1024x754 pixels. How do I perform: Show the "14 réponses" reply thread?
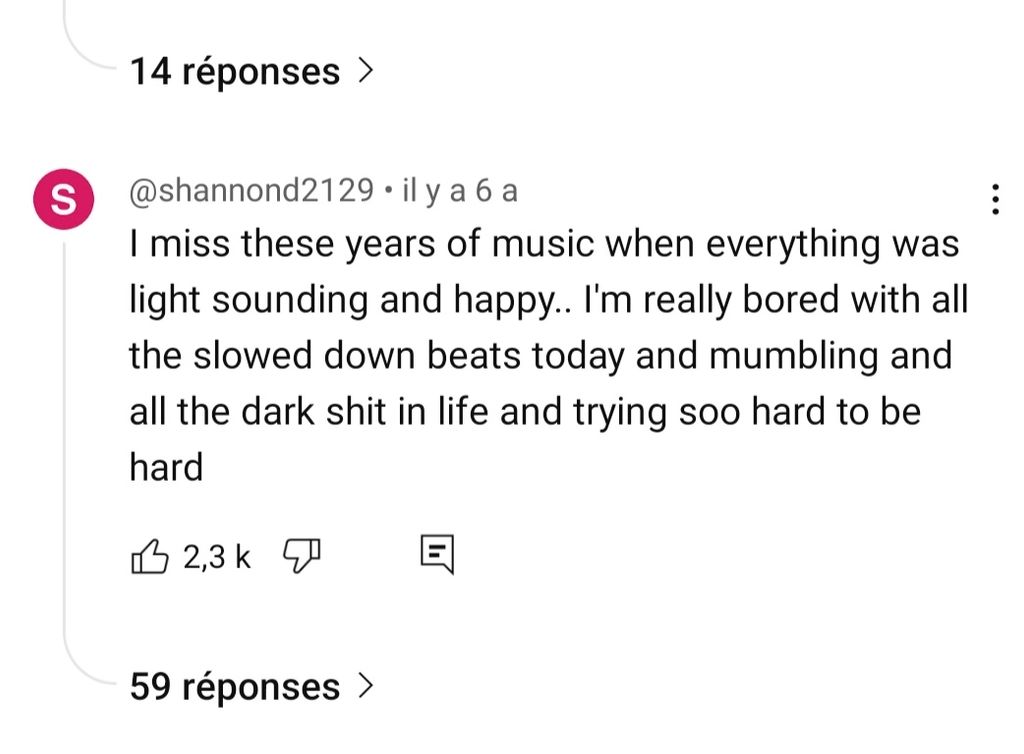(235, 72)
